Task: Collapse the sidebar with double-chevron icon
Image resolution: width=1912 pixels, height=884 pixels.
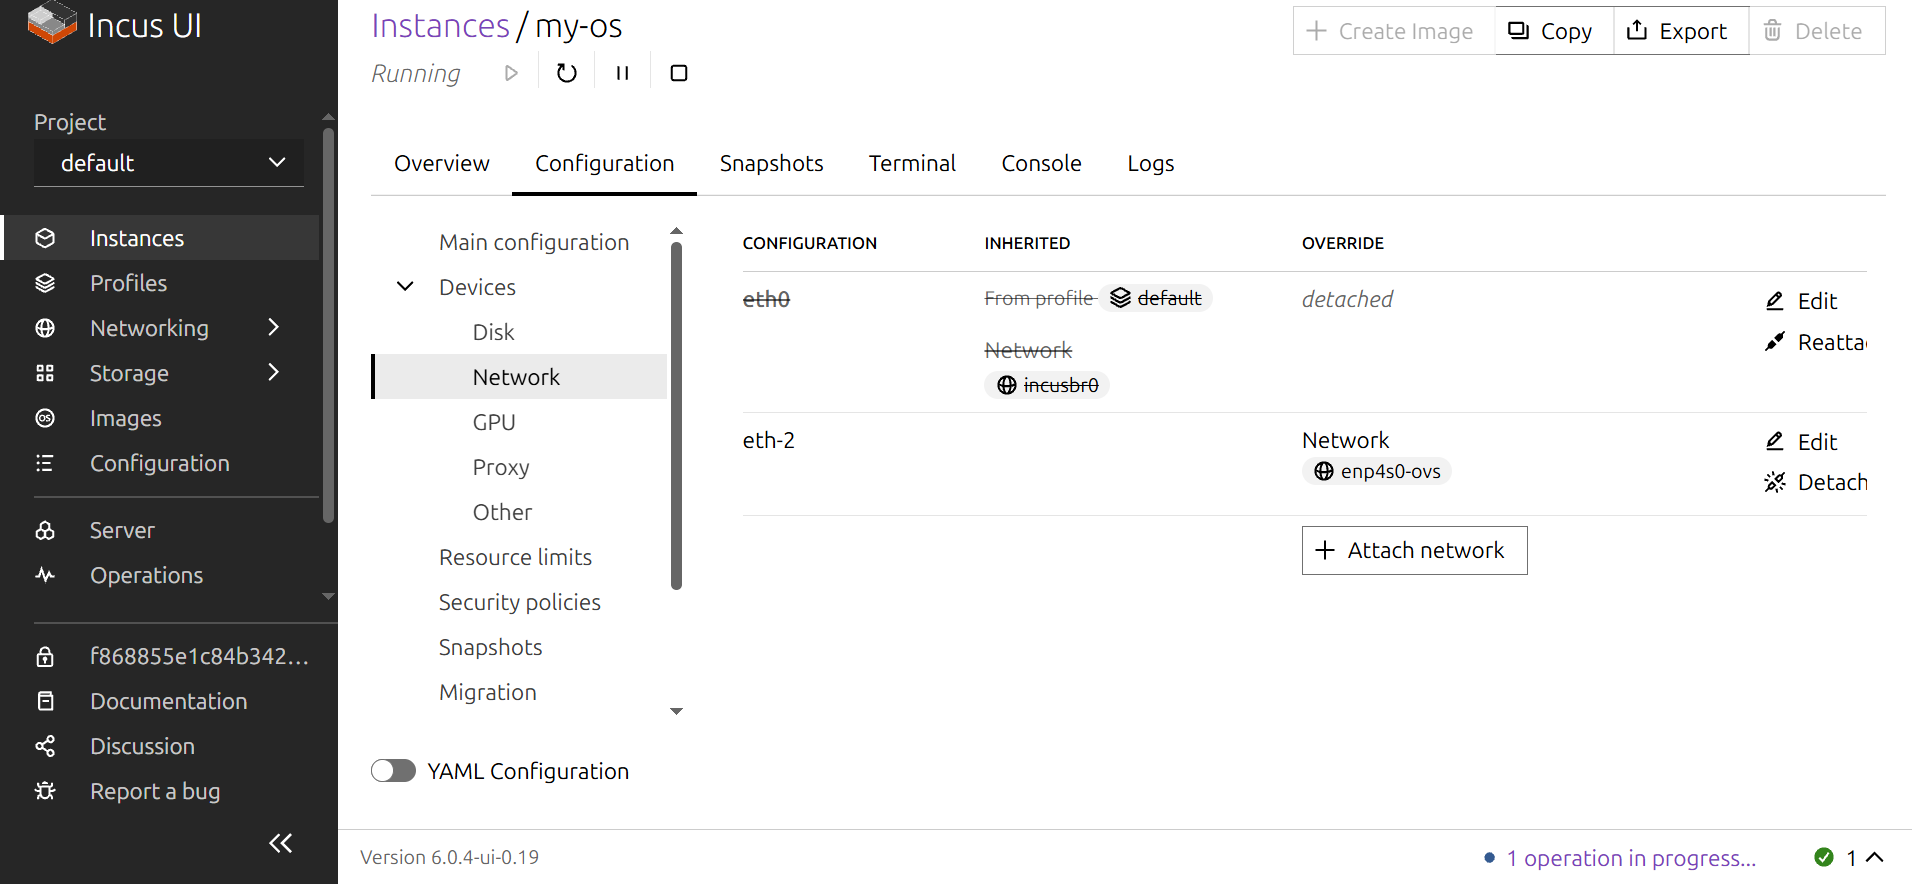Action: click(281, 843)
